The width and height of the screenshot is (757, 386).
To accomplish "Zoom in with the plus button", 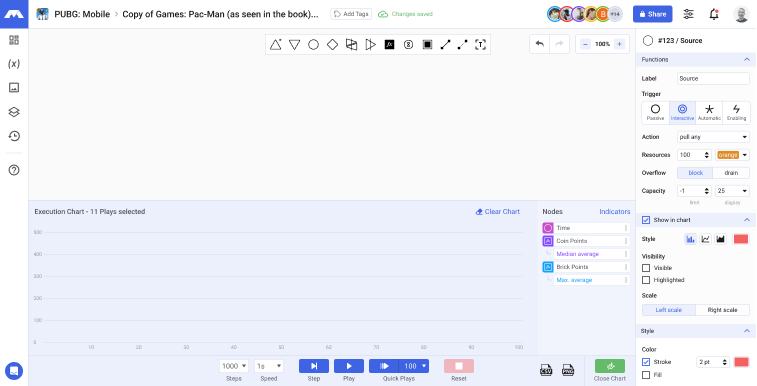I will click(619, 44).
